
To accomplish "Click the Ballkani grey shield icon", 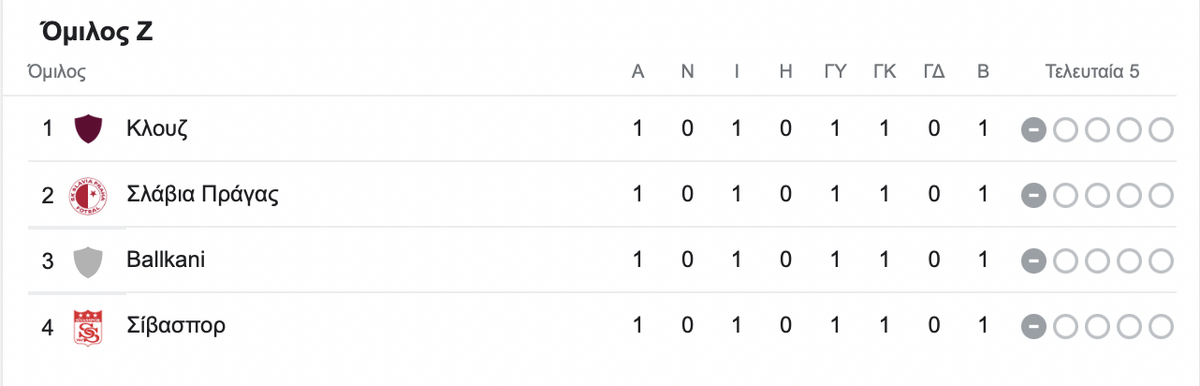I will (x=88, y=261).
